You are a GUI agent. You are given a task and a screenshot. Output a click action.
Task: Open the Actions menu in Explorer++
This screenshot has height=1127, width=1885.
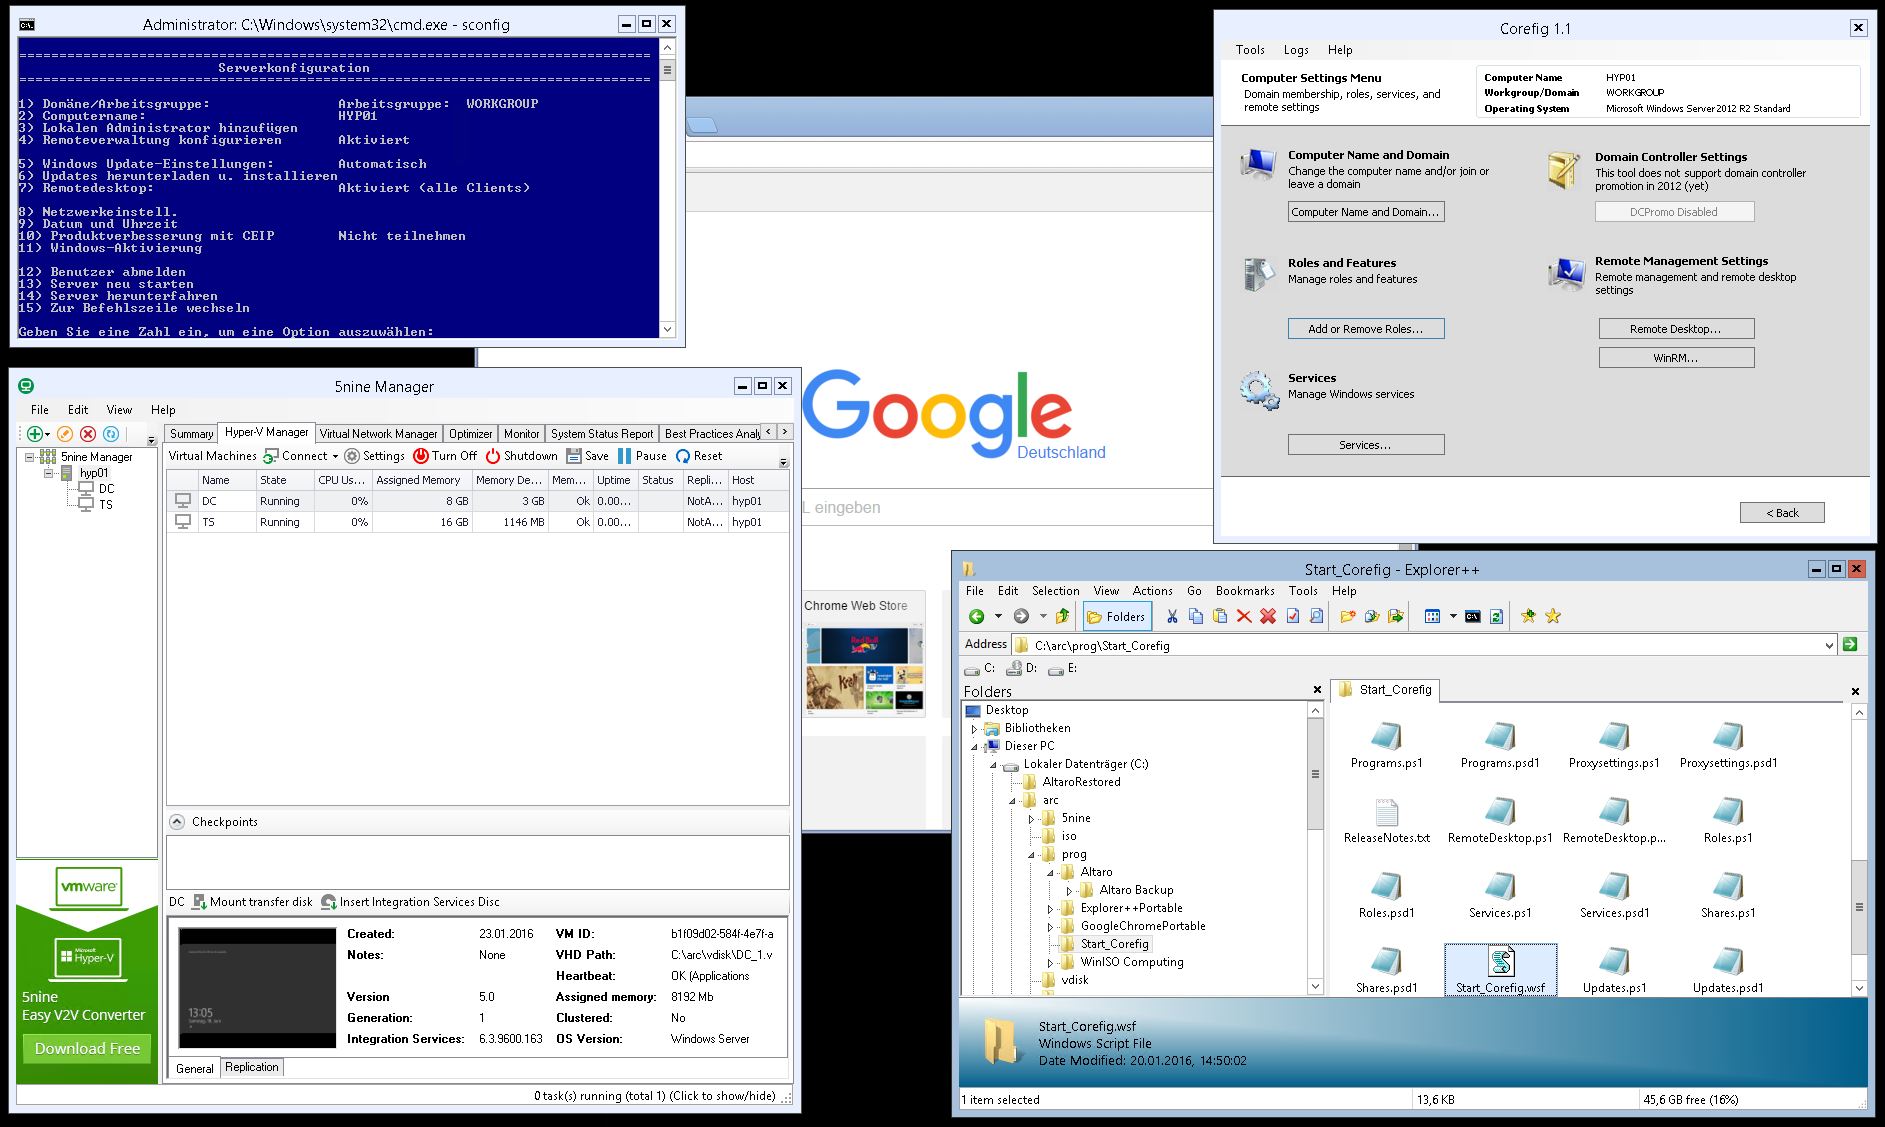pos(1152,591)
